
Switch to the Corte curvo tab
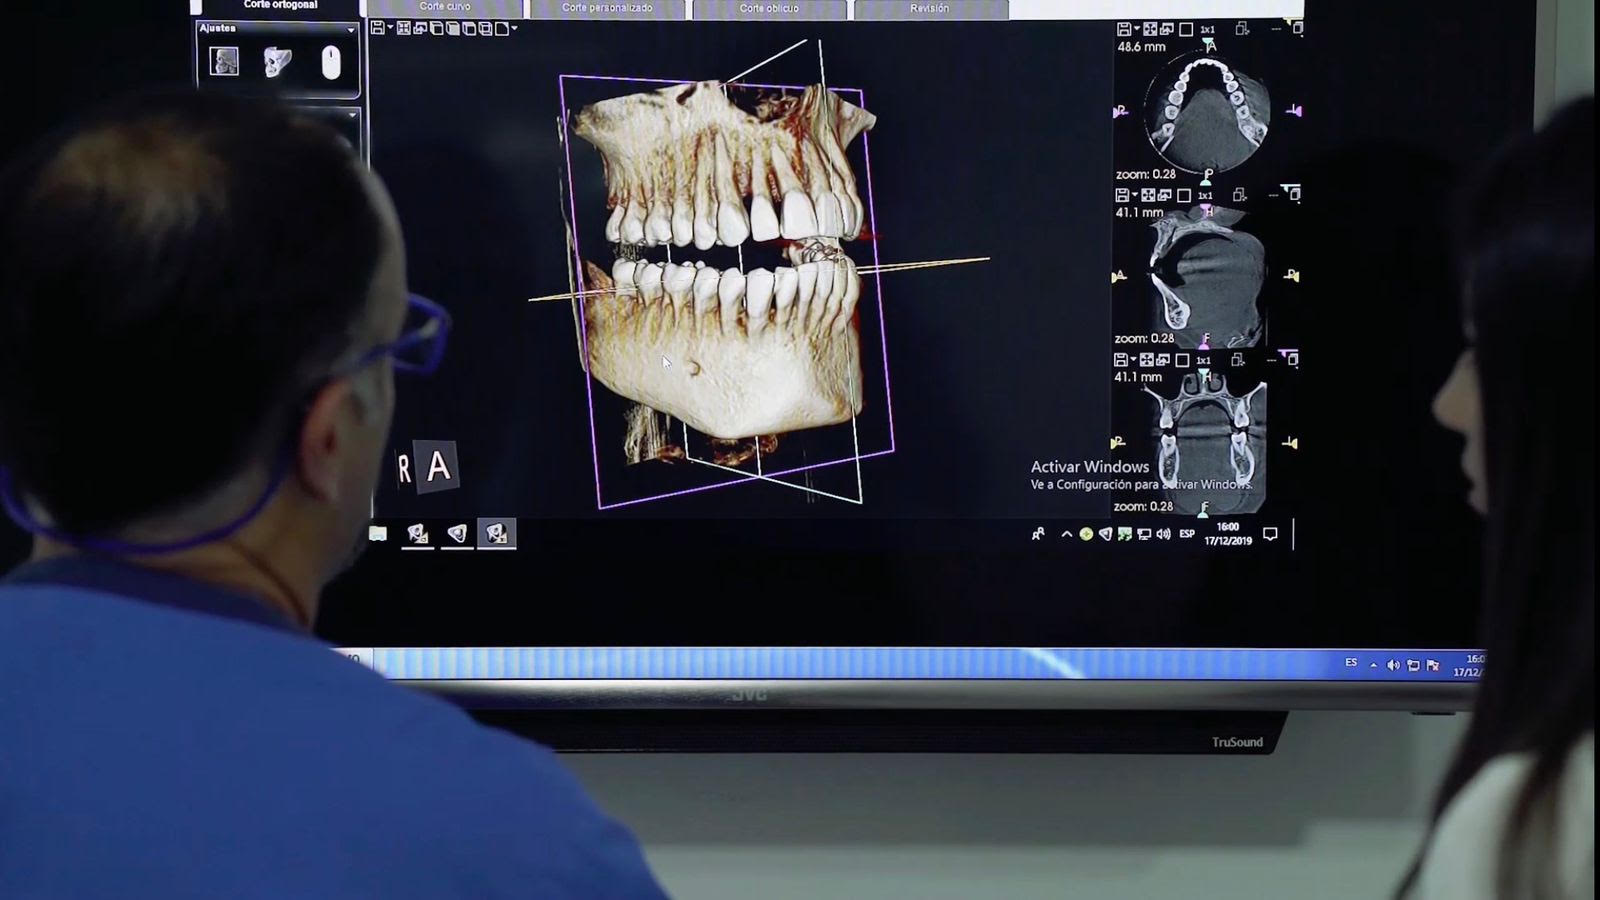445,8
